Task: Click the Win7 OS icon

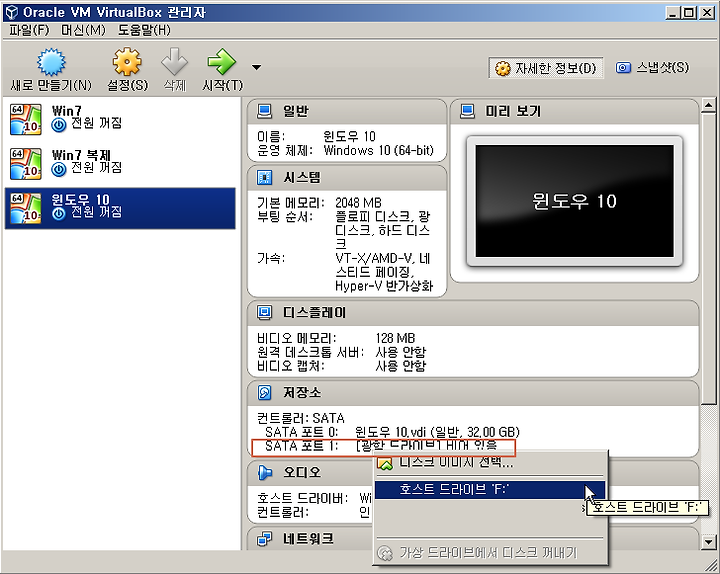Action: (x=26, y=119)
